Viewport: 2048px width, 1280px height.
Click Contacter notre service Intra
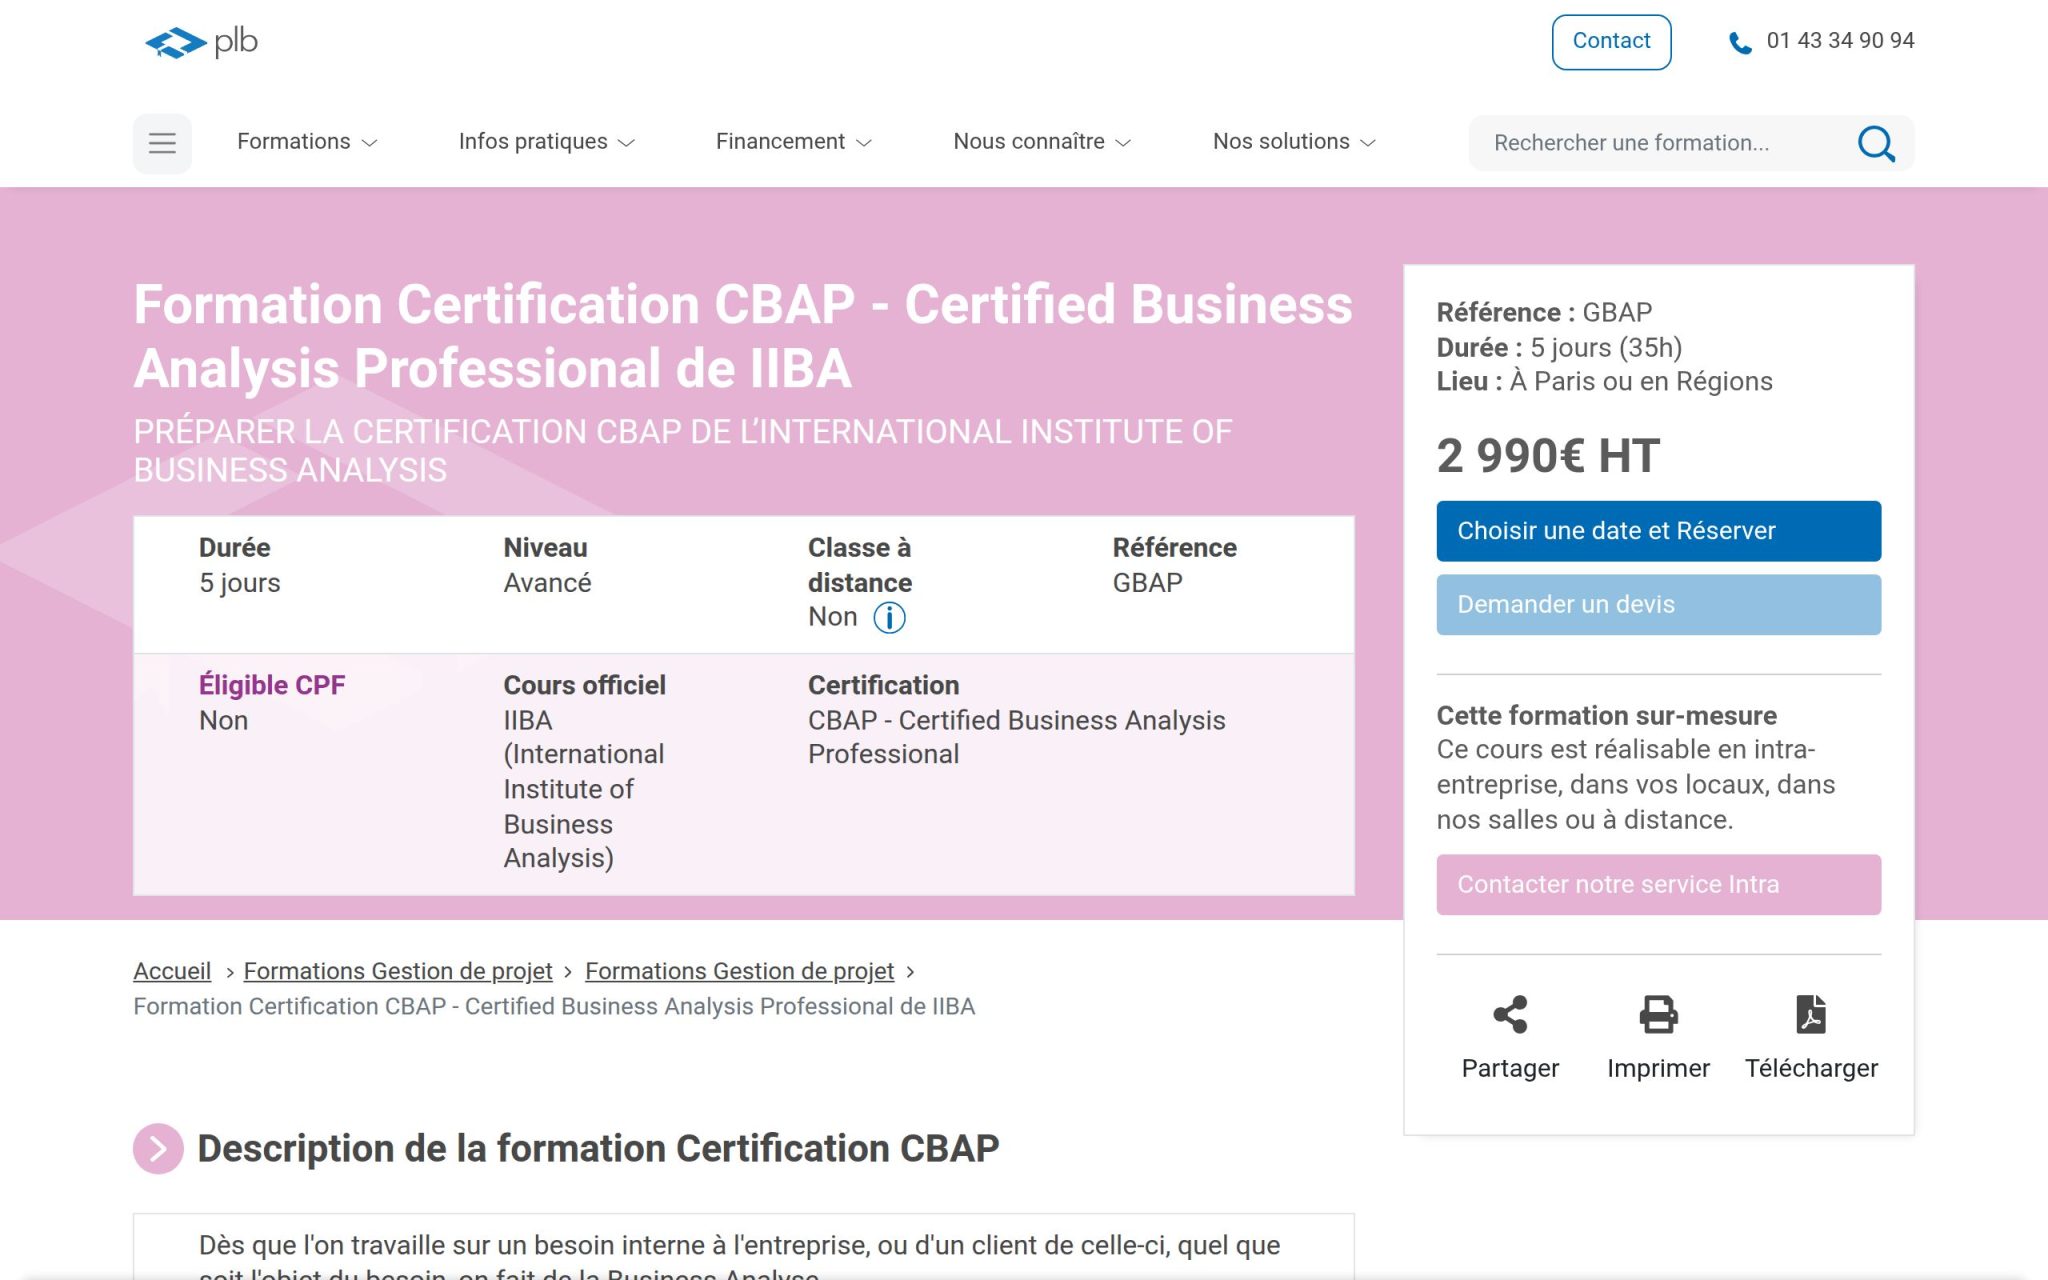pyautogui.click(x=1658, y=885)
